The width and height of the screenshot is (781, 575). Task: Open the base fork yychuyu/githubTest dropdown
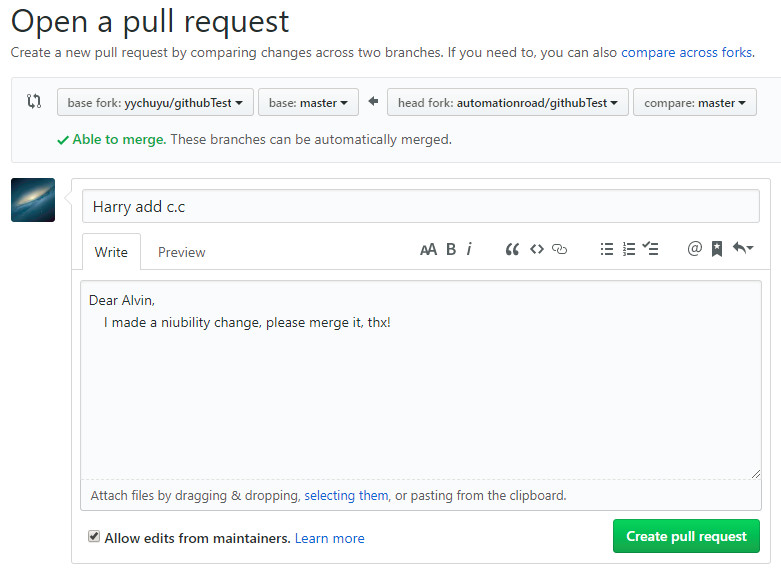[155, 103]
